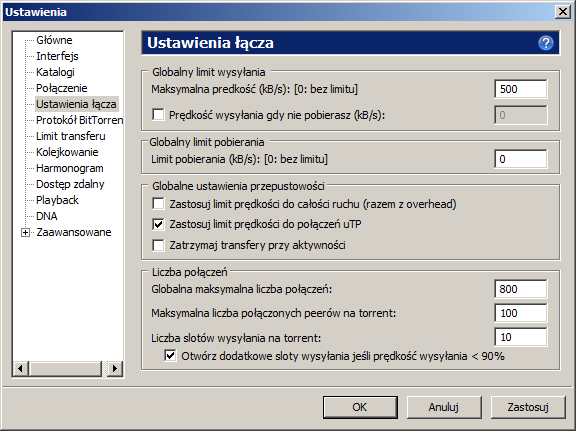The height and width of the screenshot is (431, 576).
Task: Go to Harmonogram settings
Action: [x=69, y=168]
